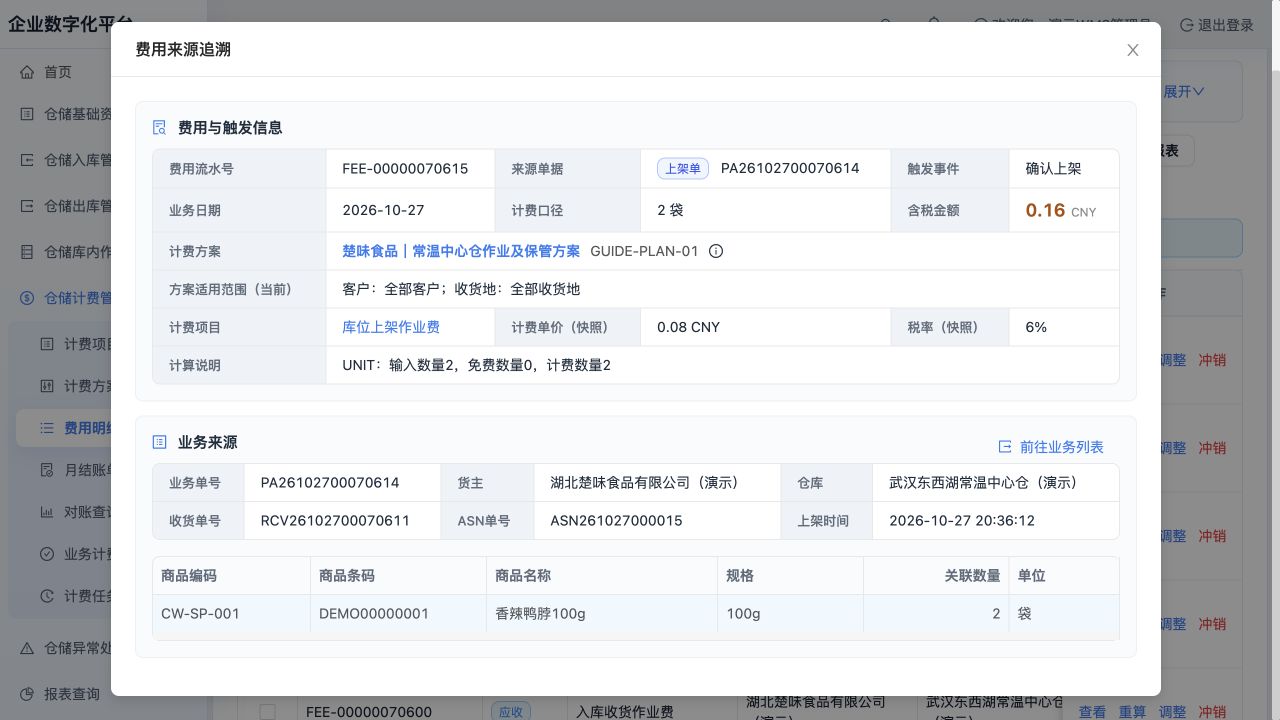Viewport: 1280px width, 720px height.
Task: Click the 仓储基础资料 sidebar icon
Action: 27,114
